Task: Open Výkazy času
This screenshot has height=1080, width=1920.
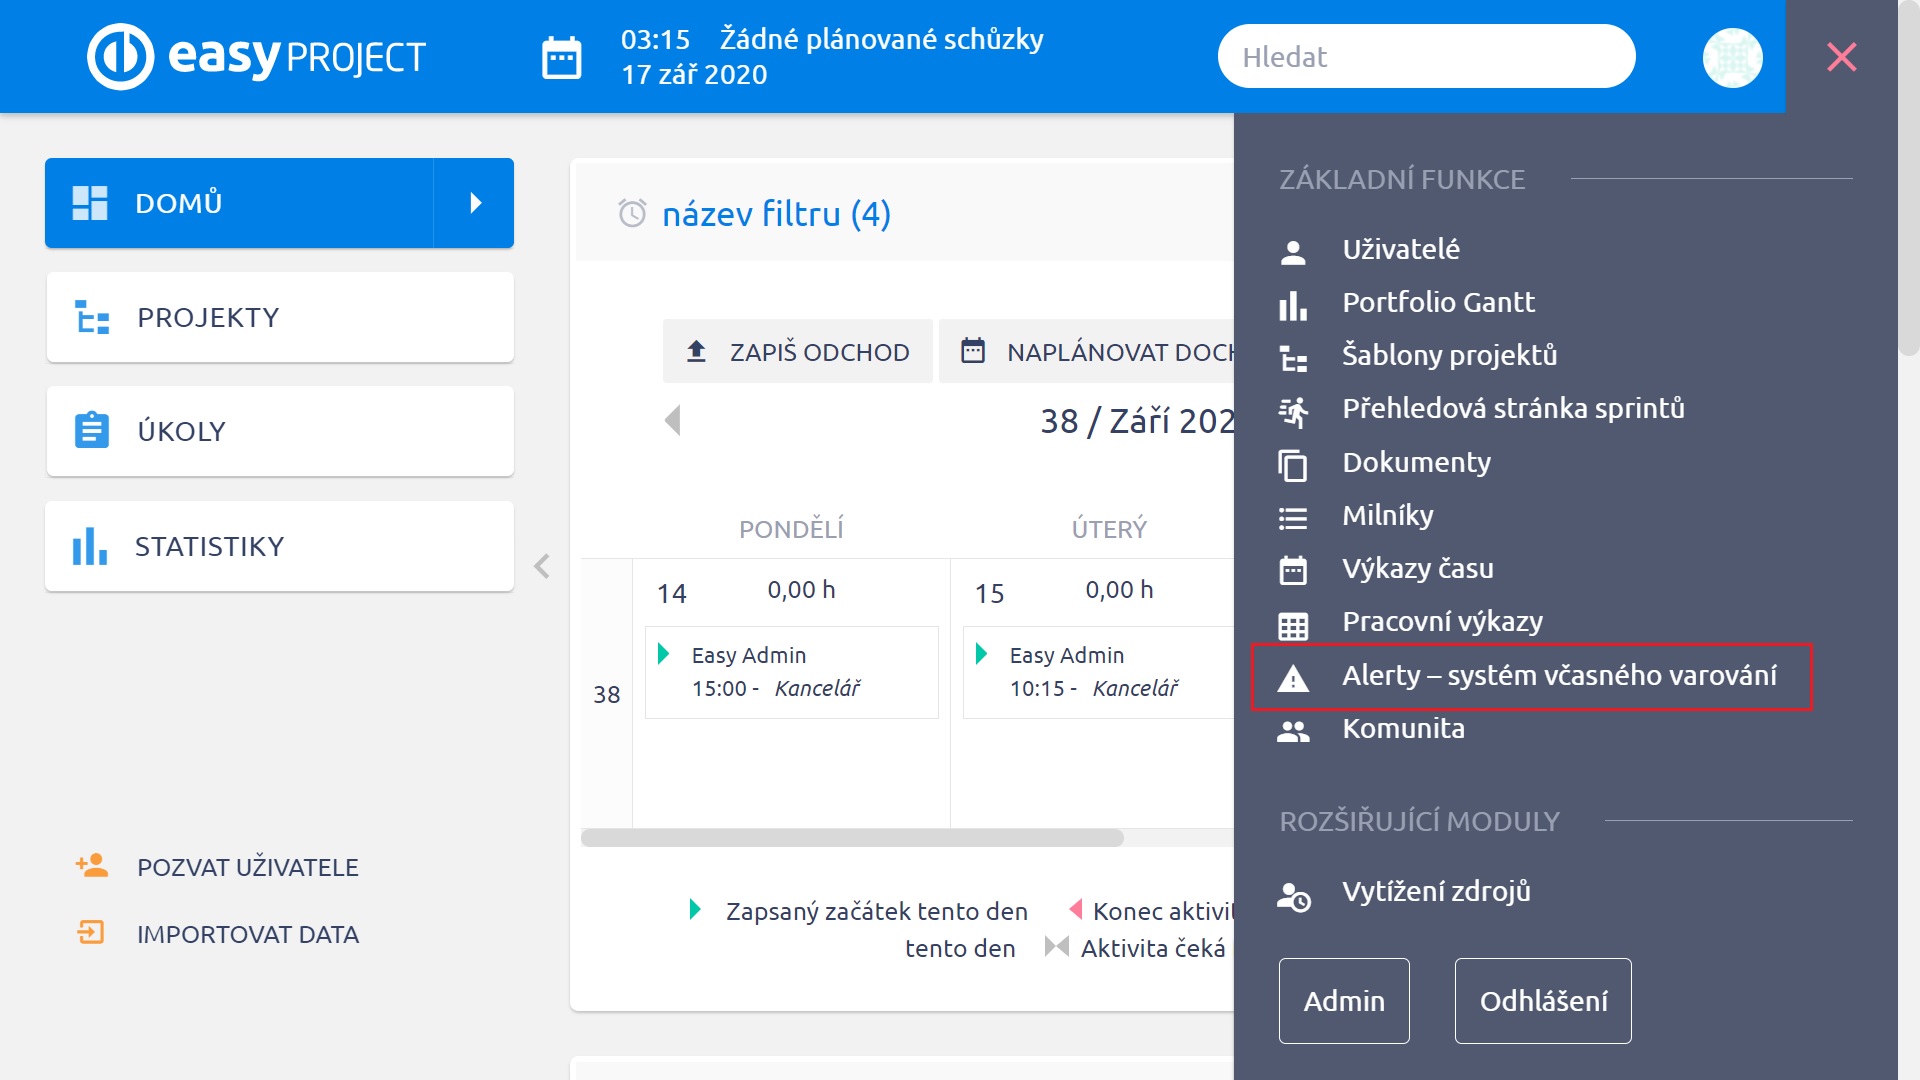Action: [1418, 568]
